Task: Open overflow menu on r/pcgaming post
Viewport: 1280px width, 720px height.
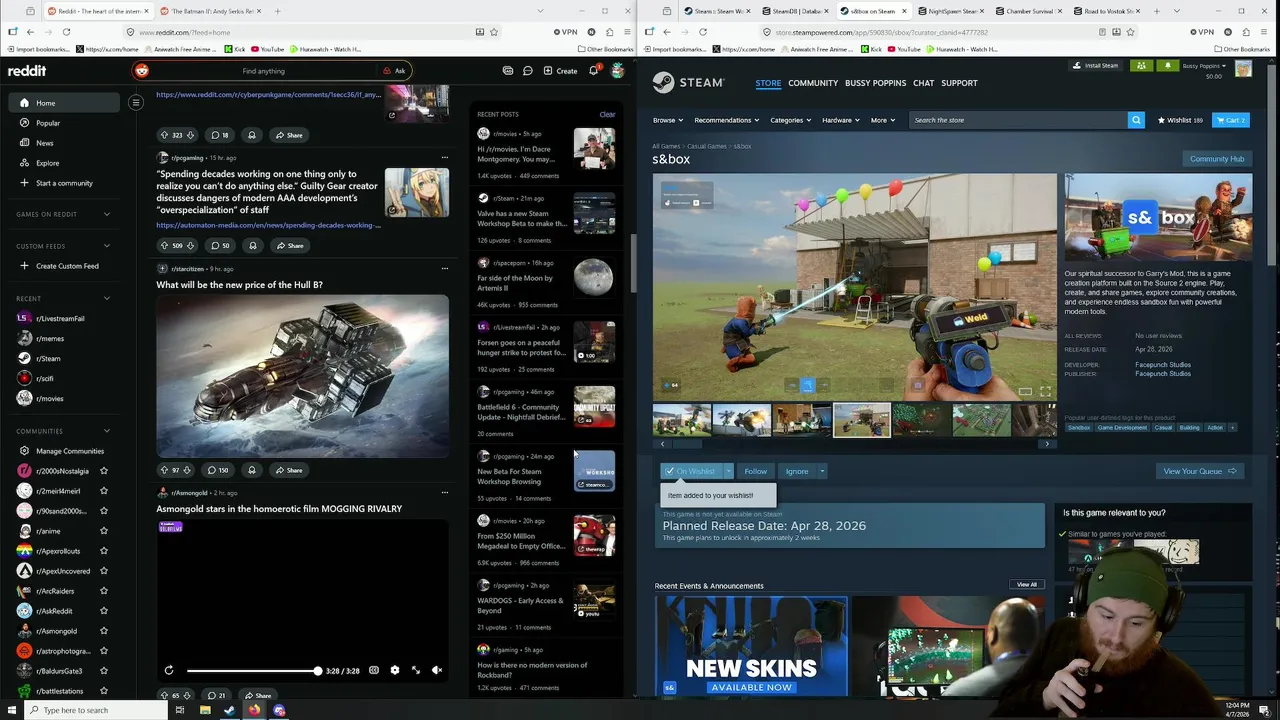Action: pyautogui.click(x=445, y=157)
